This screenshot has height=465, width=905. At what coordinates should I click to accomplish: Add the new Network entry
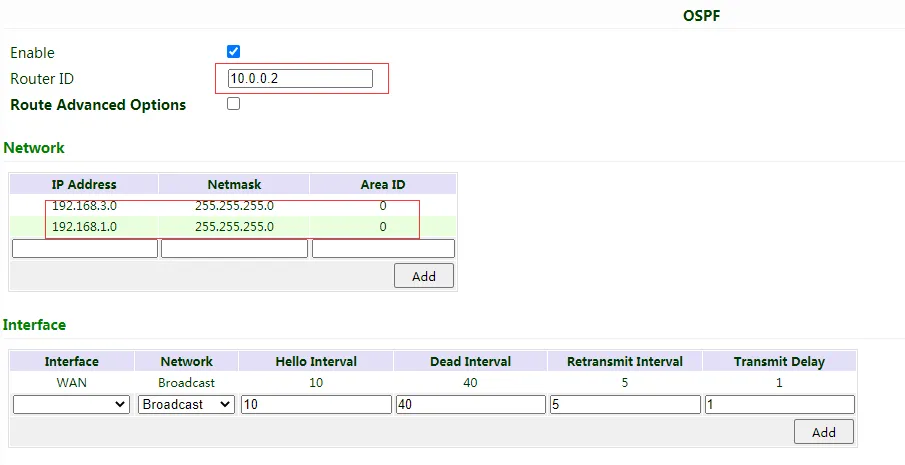424,276
